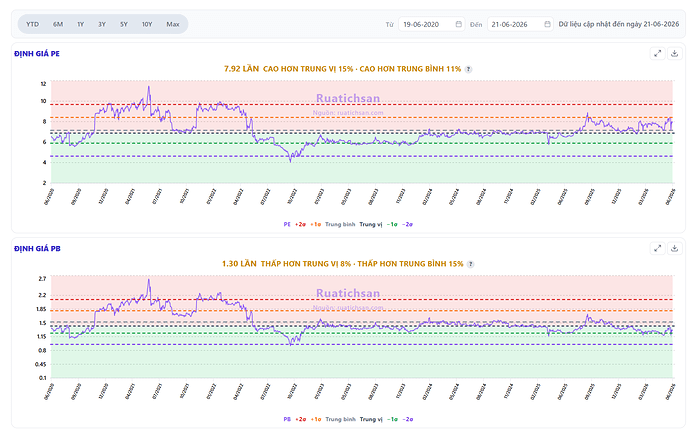Screen dimensions: 690x429
Task: Download the PB valuation chart
Action: click(x=674, y=249)
